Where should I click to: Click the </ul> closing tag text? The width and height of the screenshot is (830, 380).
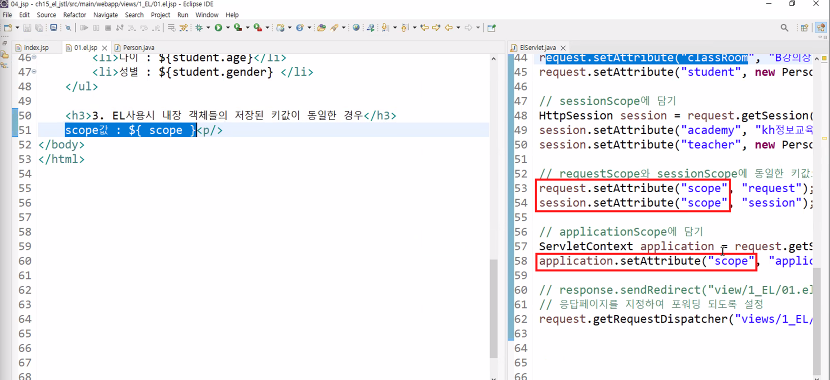(82, 86)
